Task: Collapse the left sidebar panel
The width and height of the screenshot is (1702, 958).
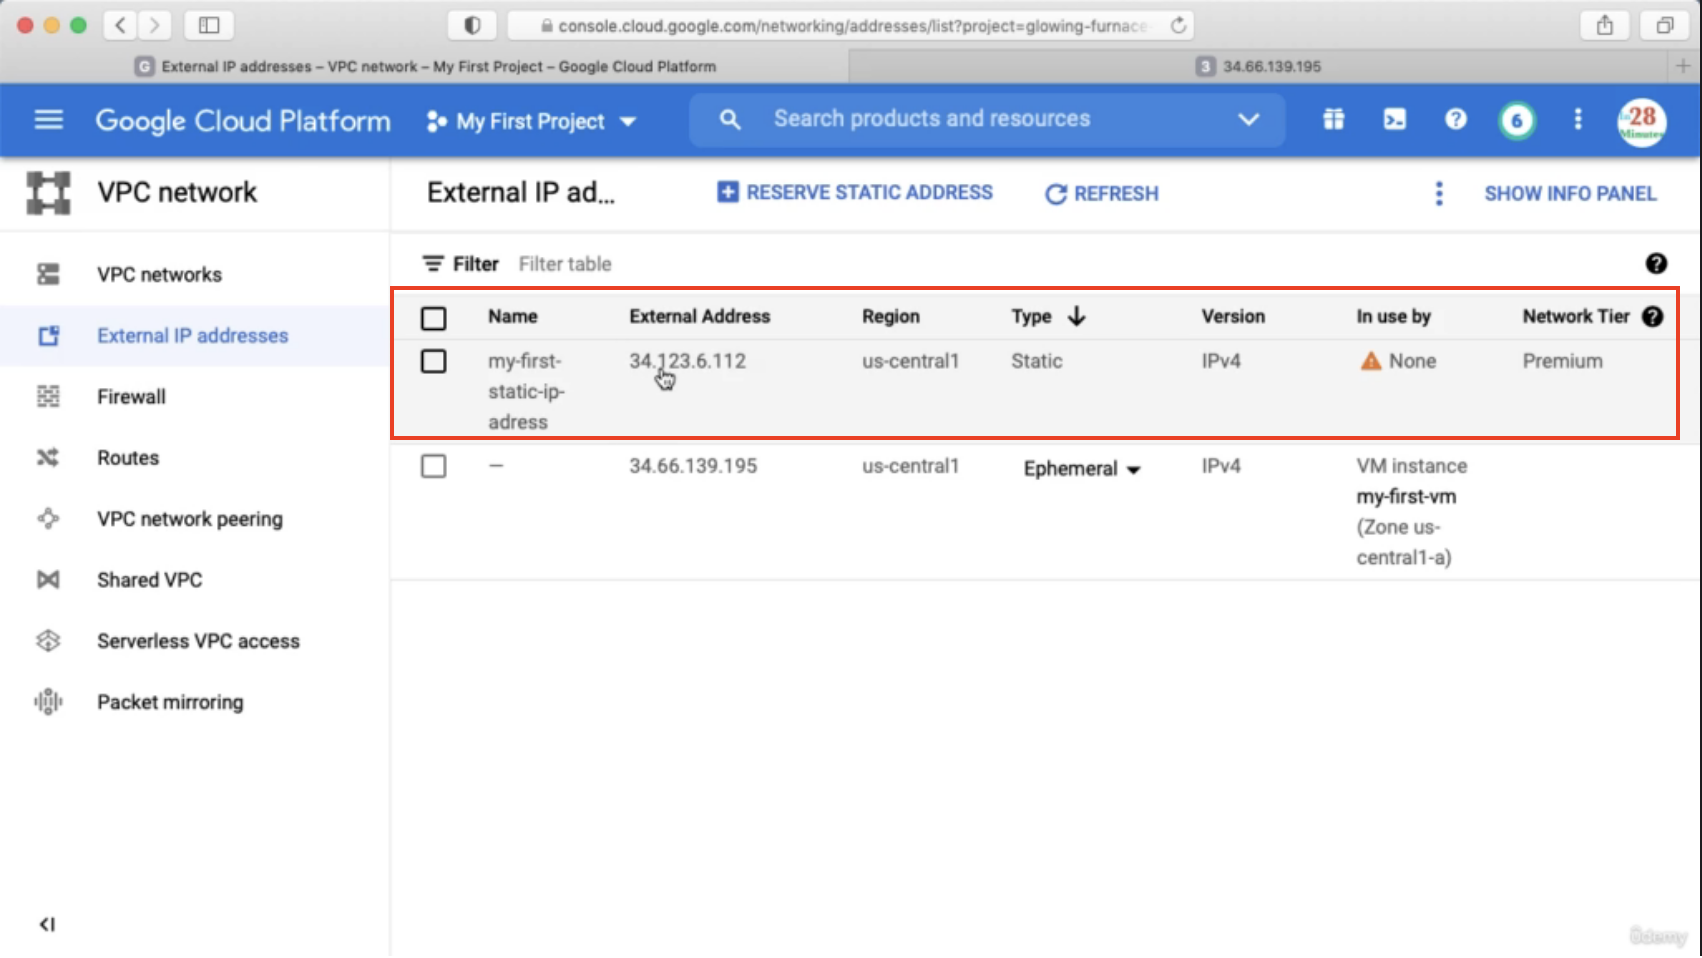Action: (x=47, y=924)
